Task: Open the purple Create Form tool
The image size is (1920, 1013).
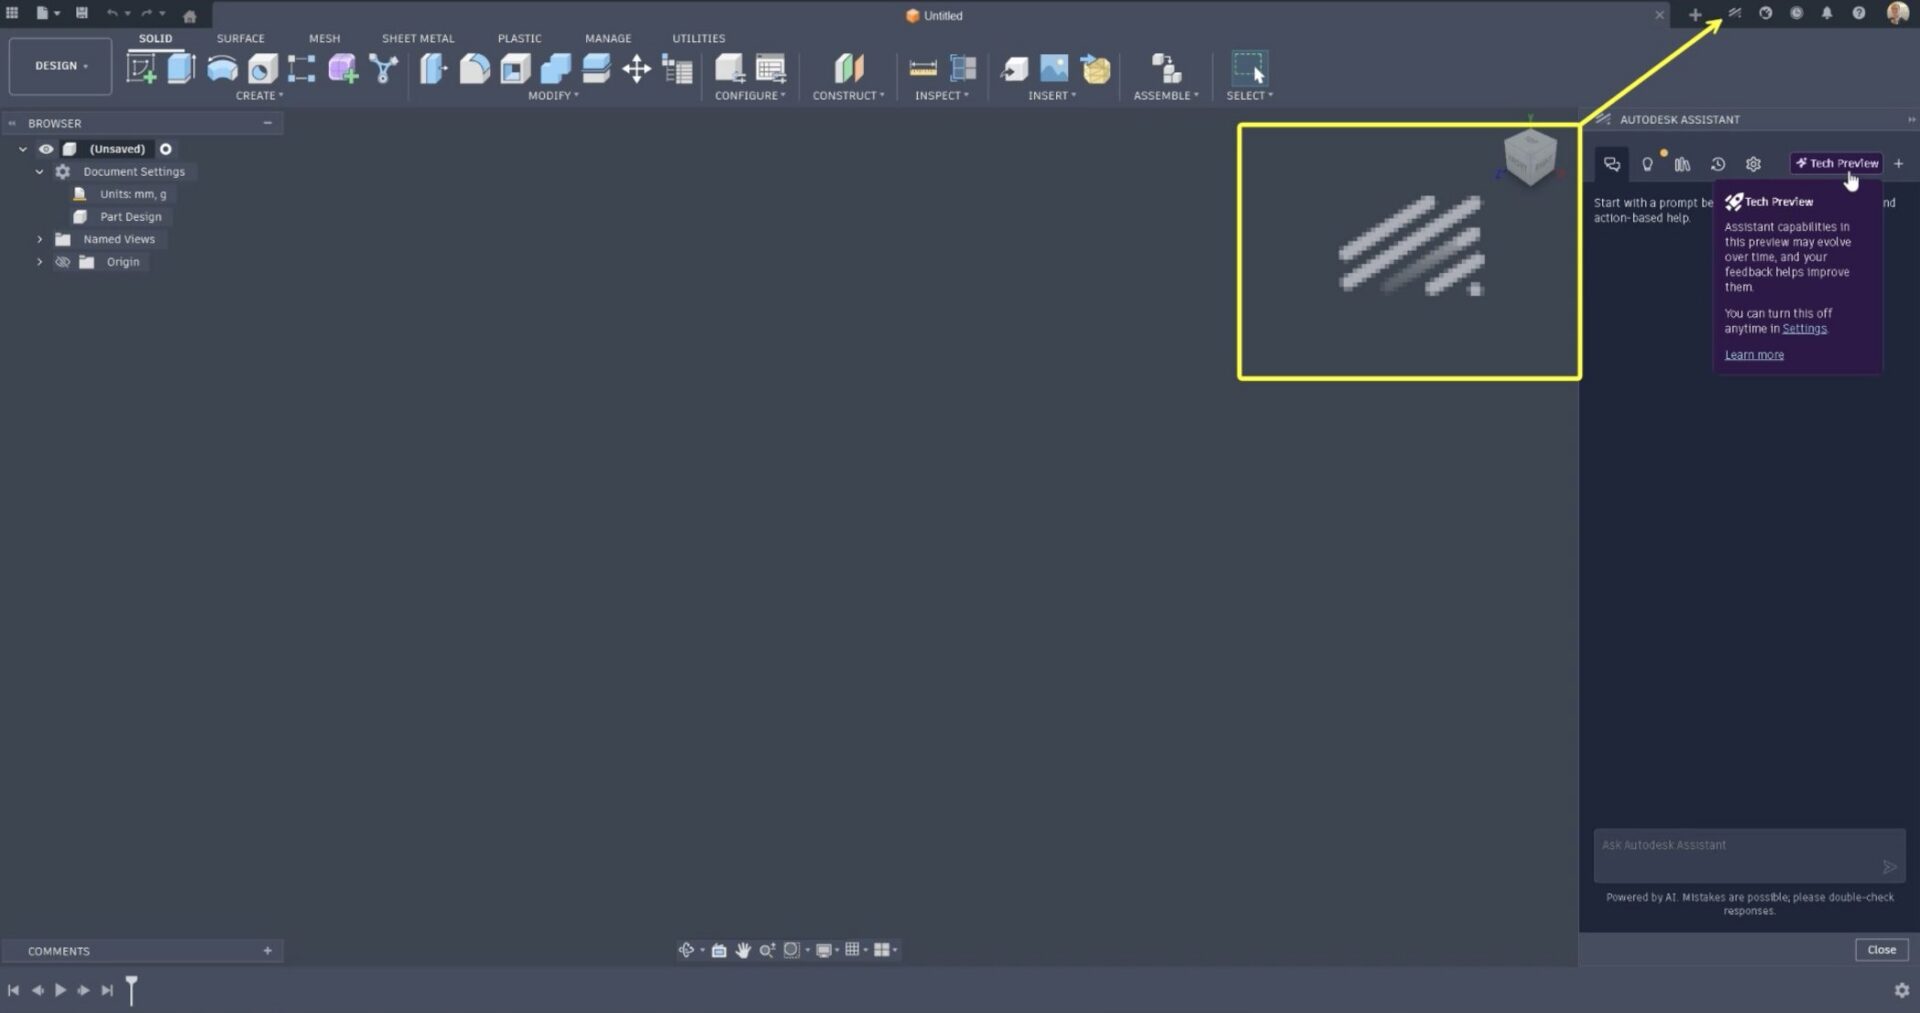Action: point(343,68)
